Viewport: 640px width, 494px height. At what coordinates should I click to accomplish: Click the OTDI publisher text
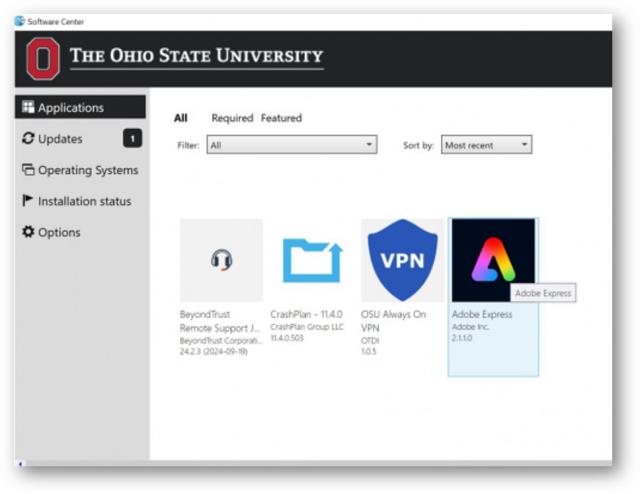pos(370,340)
